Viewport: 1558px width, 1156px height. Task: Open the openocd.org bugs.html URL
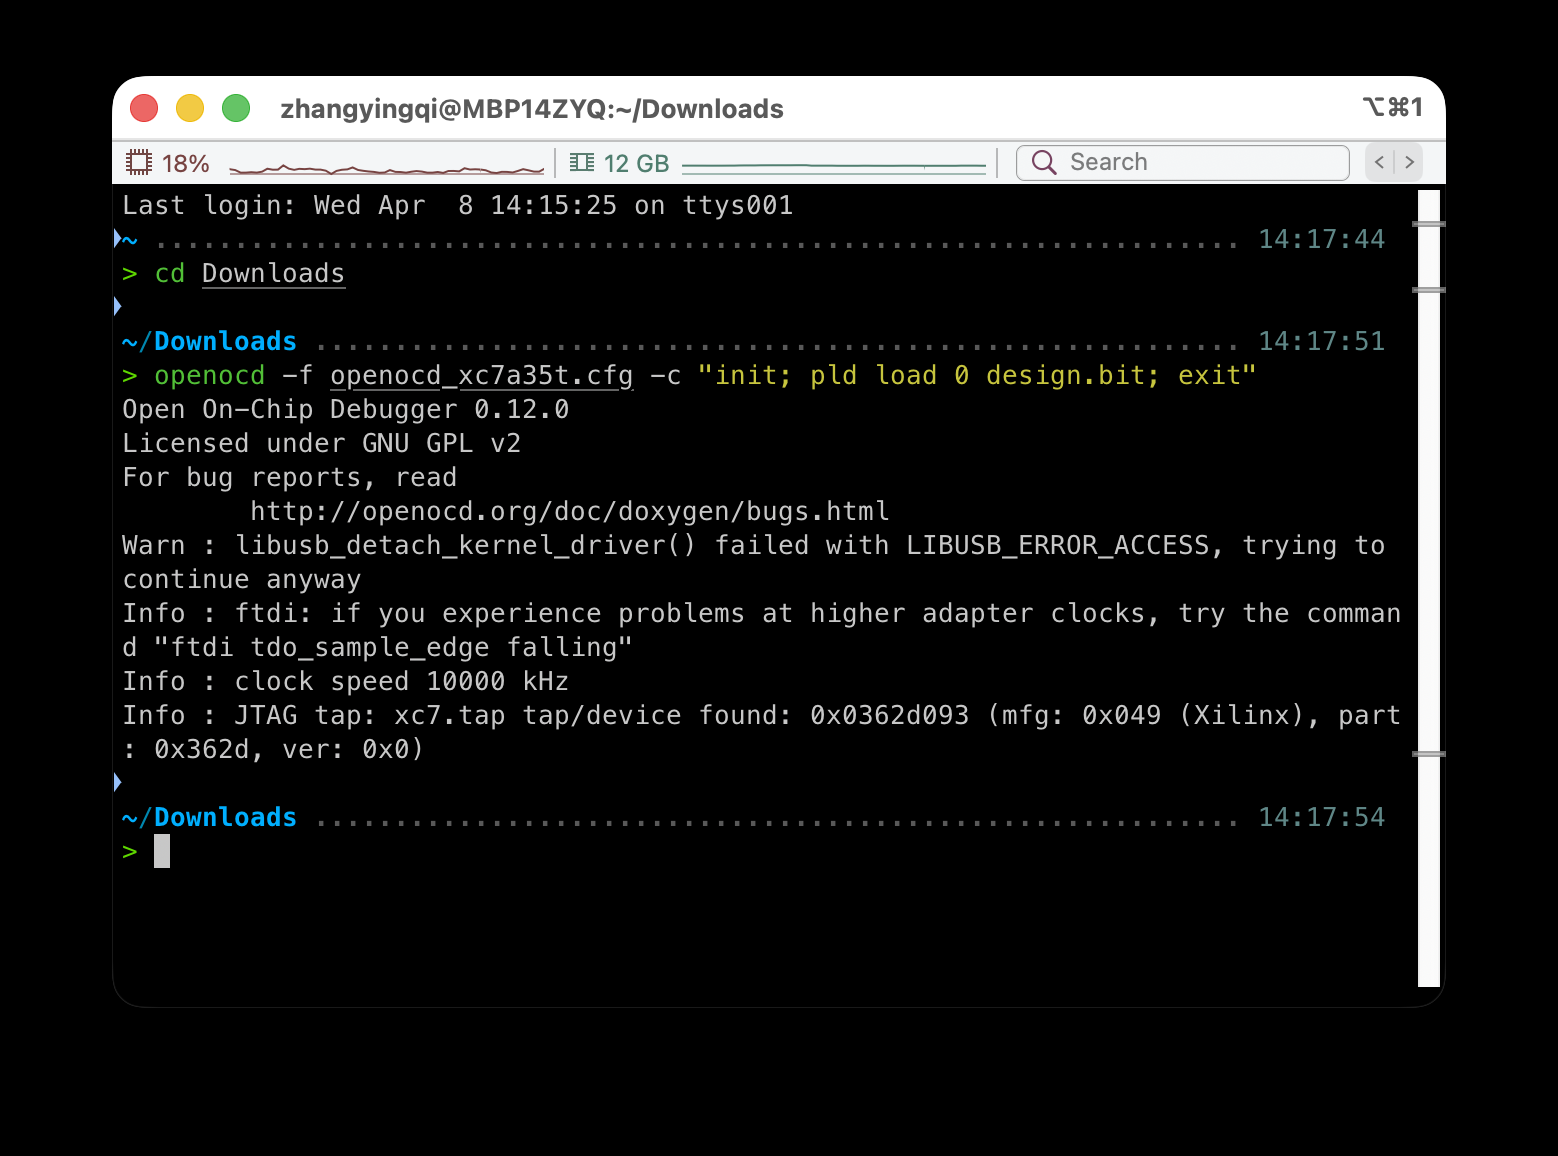[569, 511]
